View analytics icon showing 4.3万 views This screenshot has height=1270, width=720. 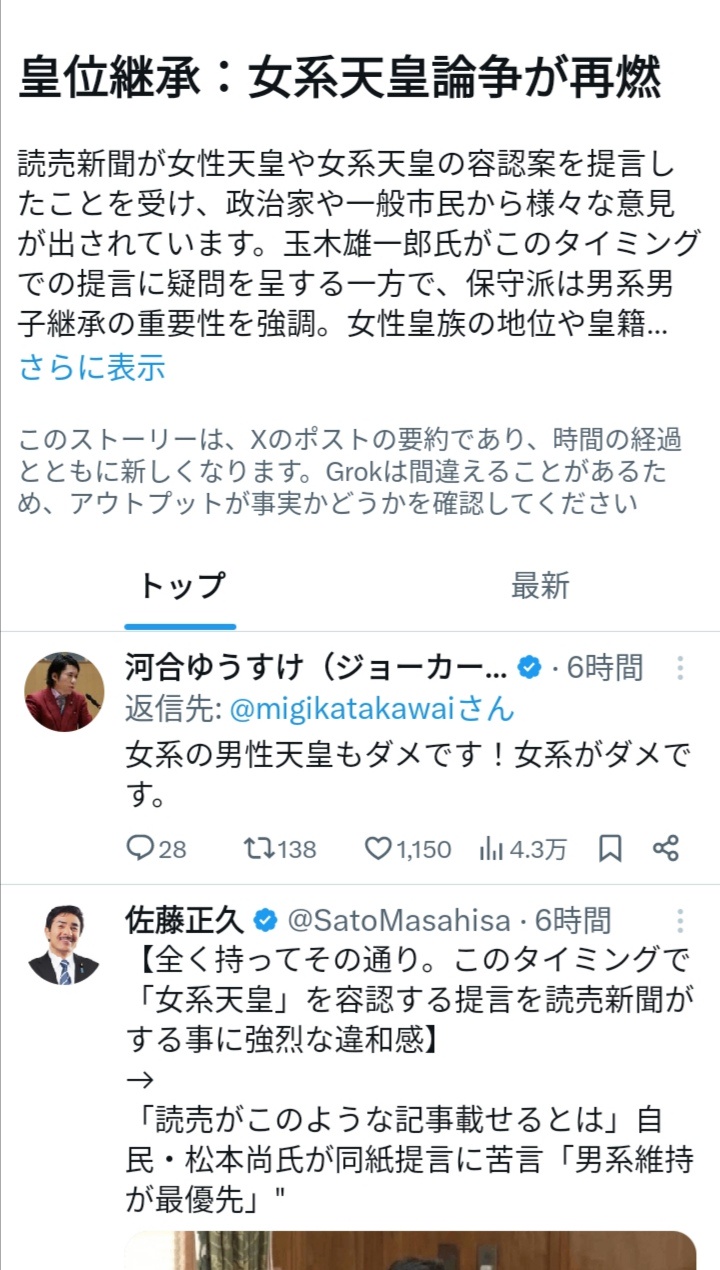point(491,849)
